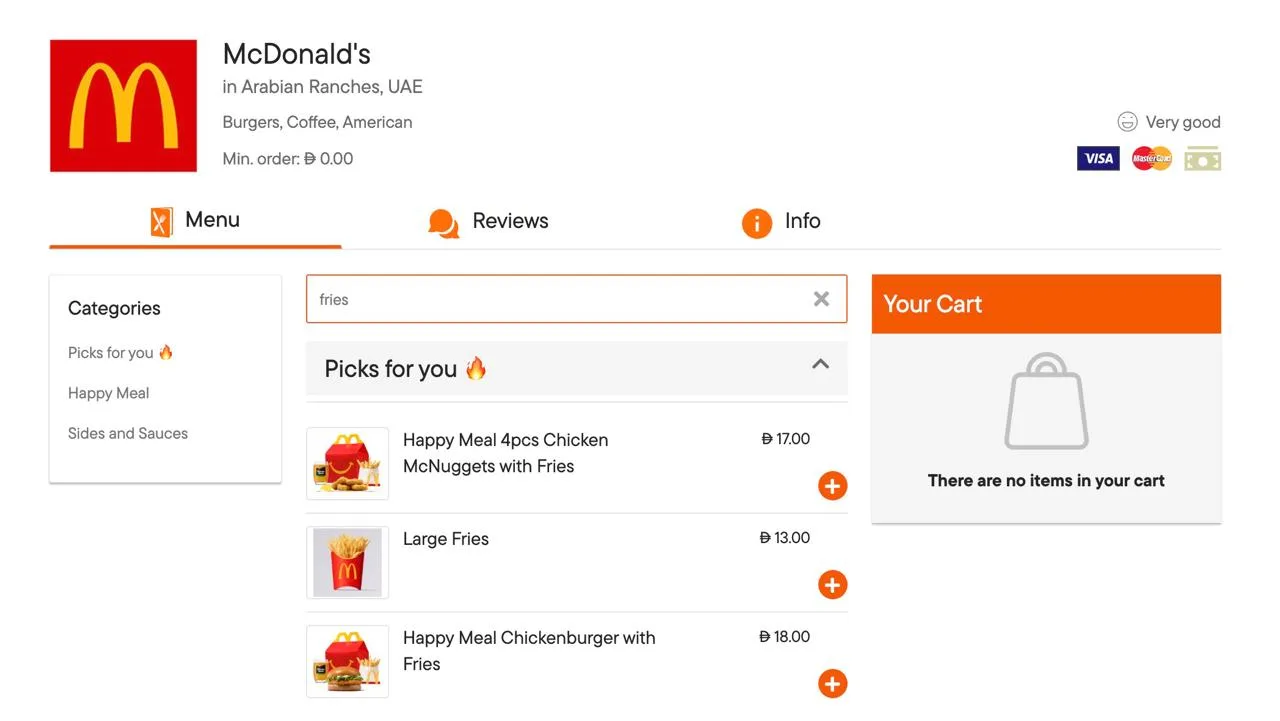This screenshot has width=1280, height=721.
Task: Add Happy Meal 4pcs Chicken McNuggets plus icon
Action: pyautogui.click(x=832, y=486)
